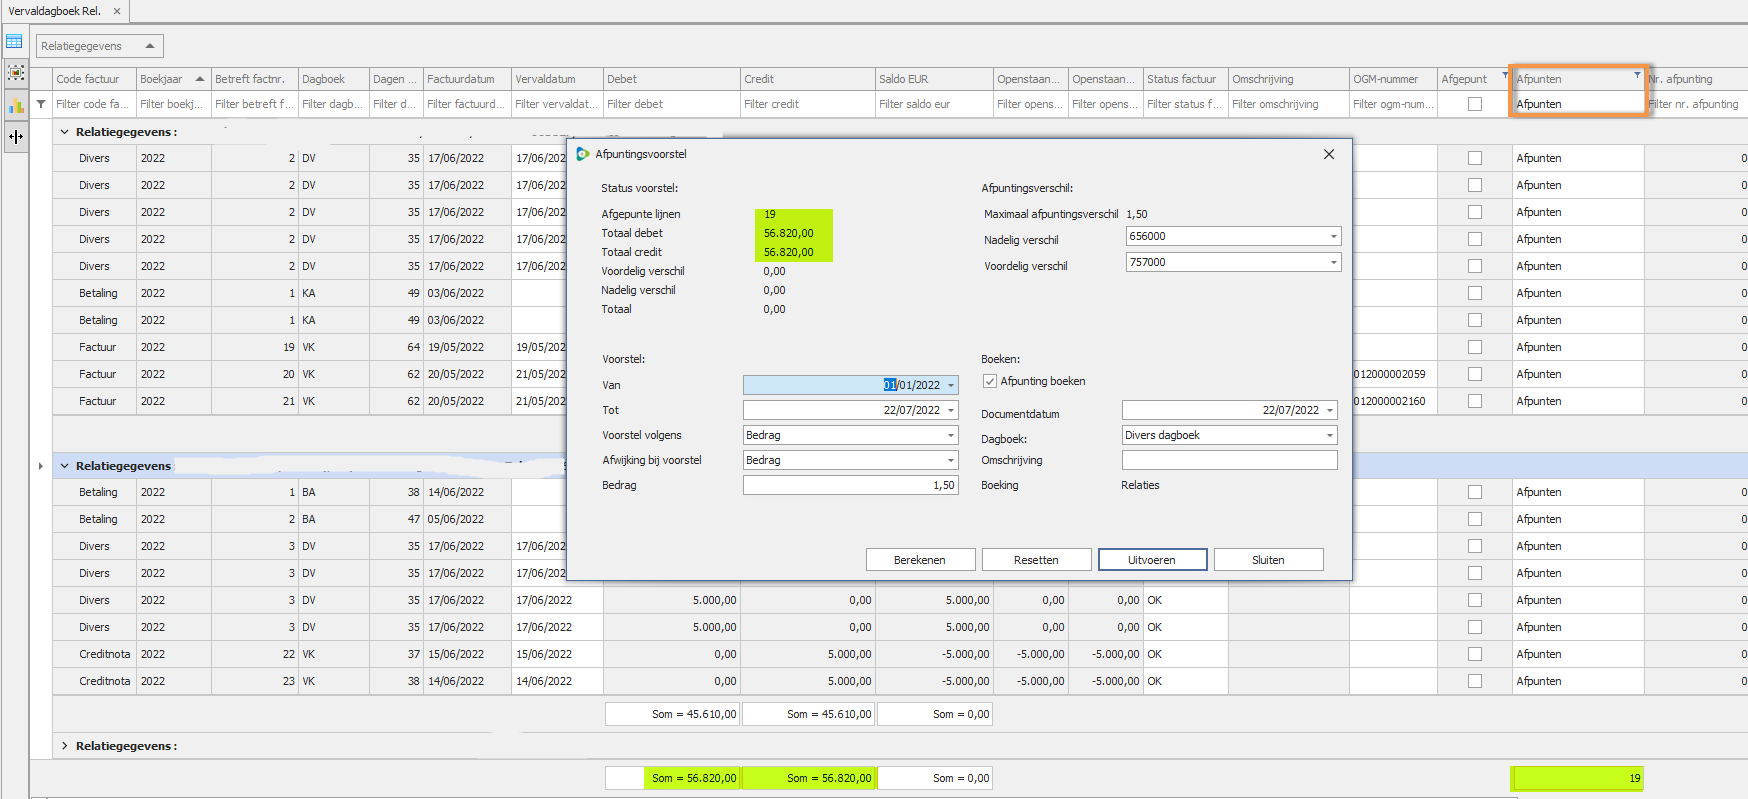Click the Filter ogm-nummer field
This screenshot has width=1748, height=799.
(1393, 104)
